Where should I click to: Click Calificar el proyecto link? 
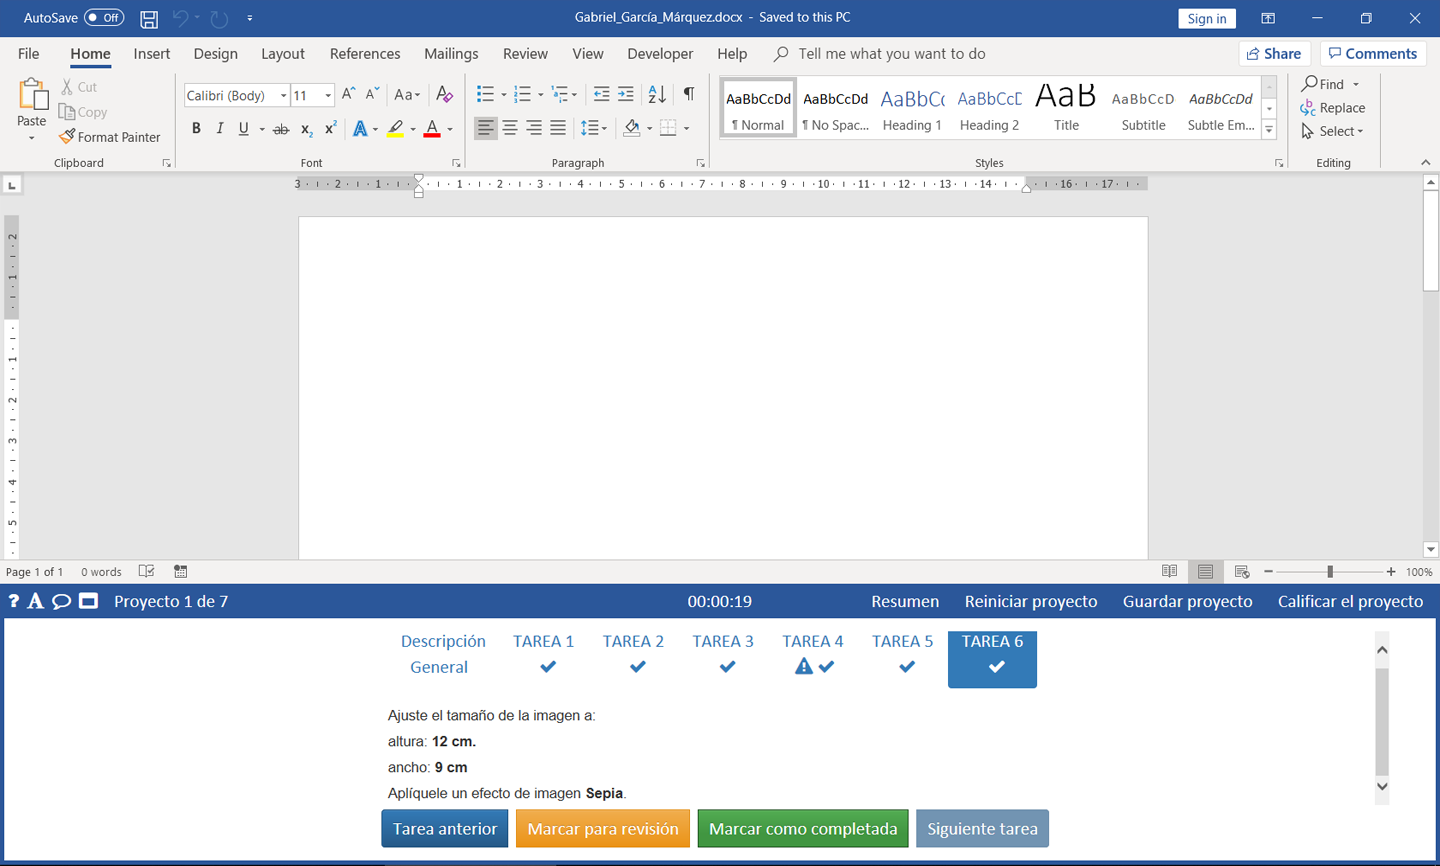click(1350, 601)
